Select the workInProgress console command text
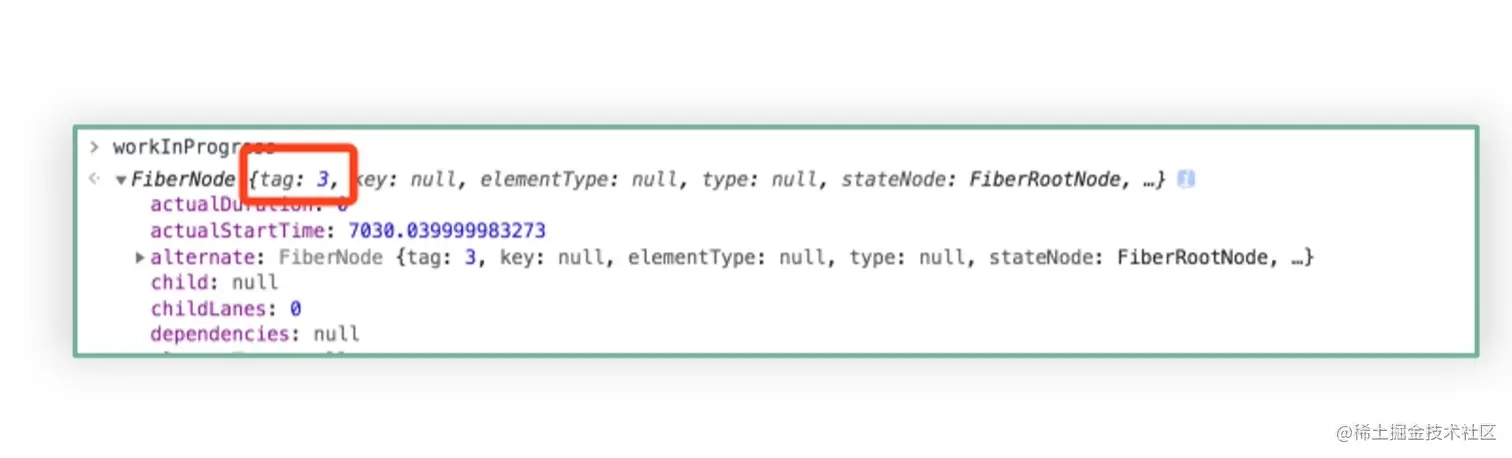The width and height of the screenshot is (1512, 458). (193, 148)
